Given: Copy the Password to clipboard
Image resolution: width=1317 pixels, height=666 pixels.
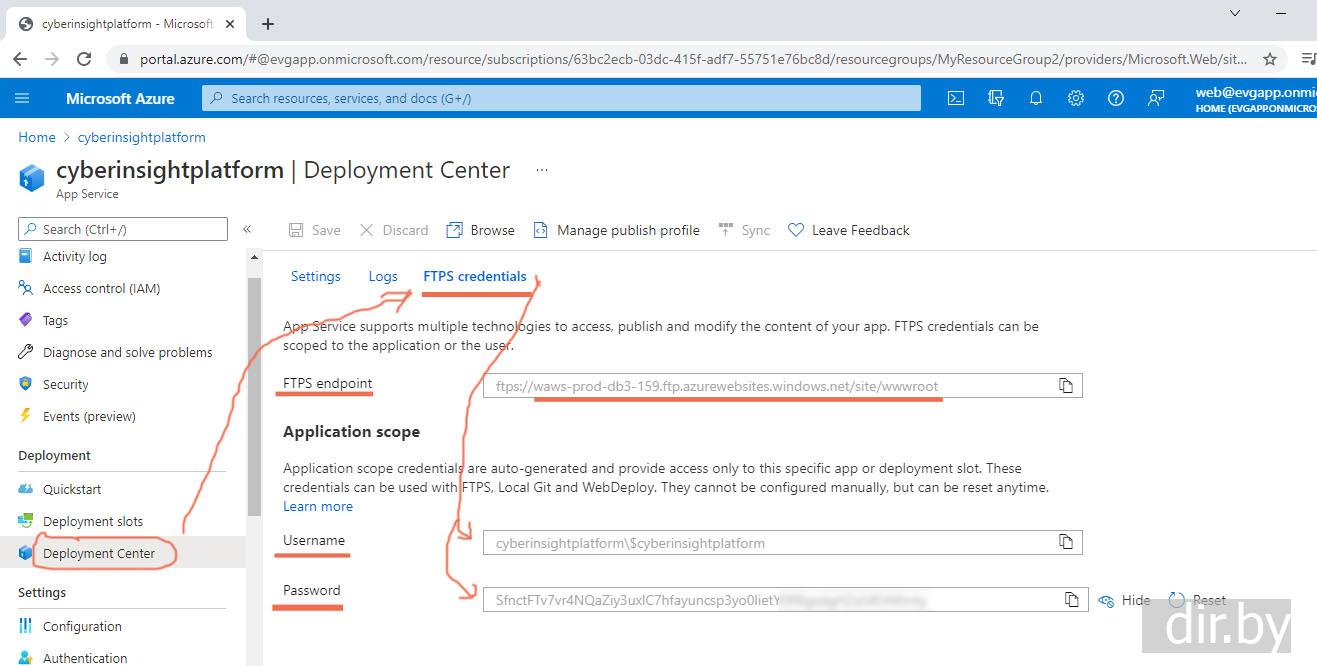Looking at the screenshot, I should tap(1071, 600).
